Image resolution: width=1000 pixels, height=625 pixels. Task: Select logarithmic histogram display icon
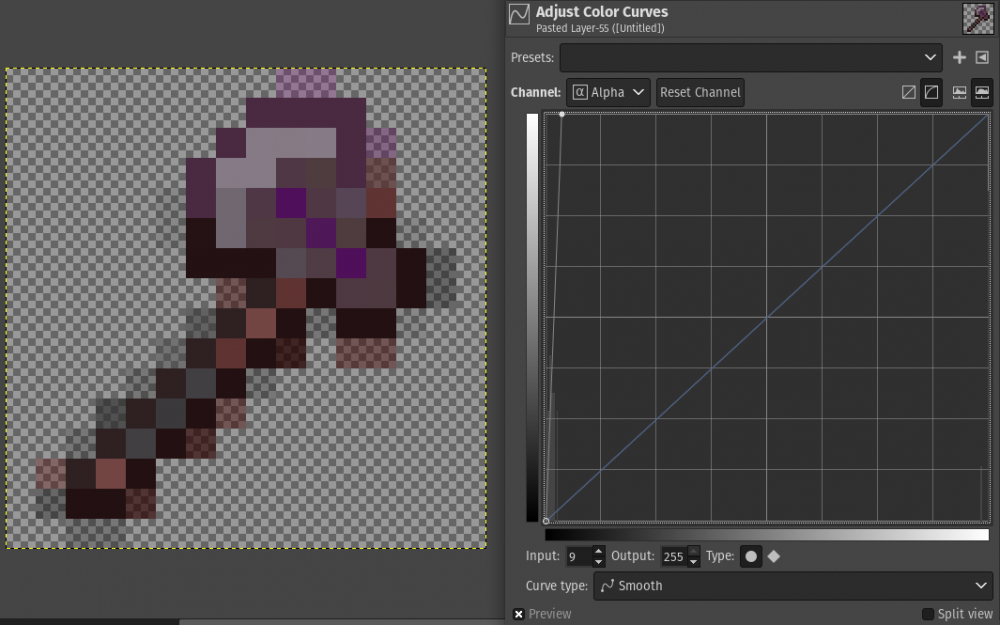982,92
